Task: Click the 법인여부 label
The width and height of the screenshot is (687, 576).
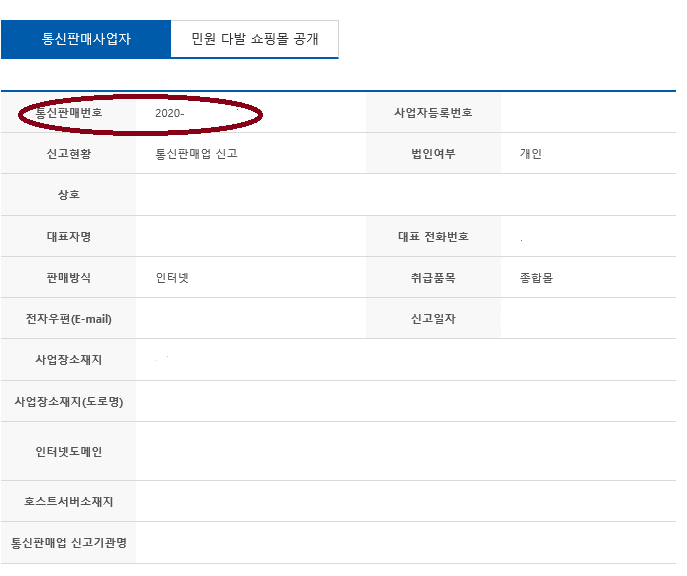Action: click(433, 154)
